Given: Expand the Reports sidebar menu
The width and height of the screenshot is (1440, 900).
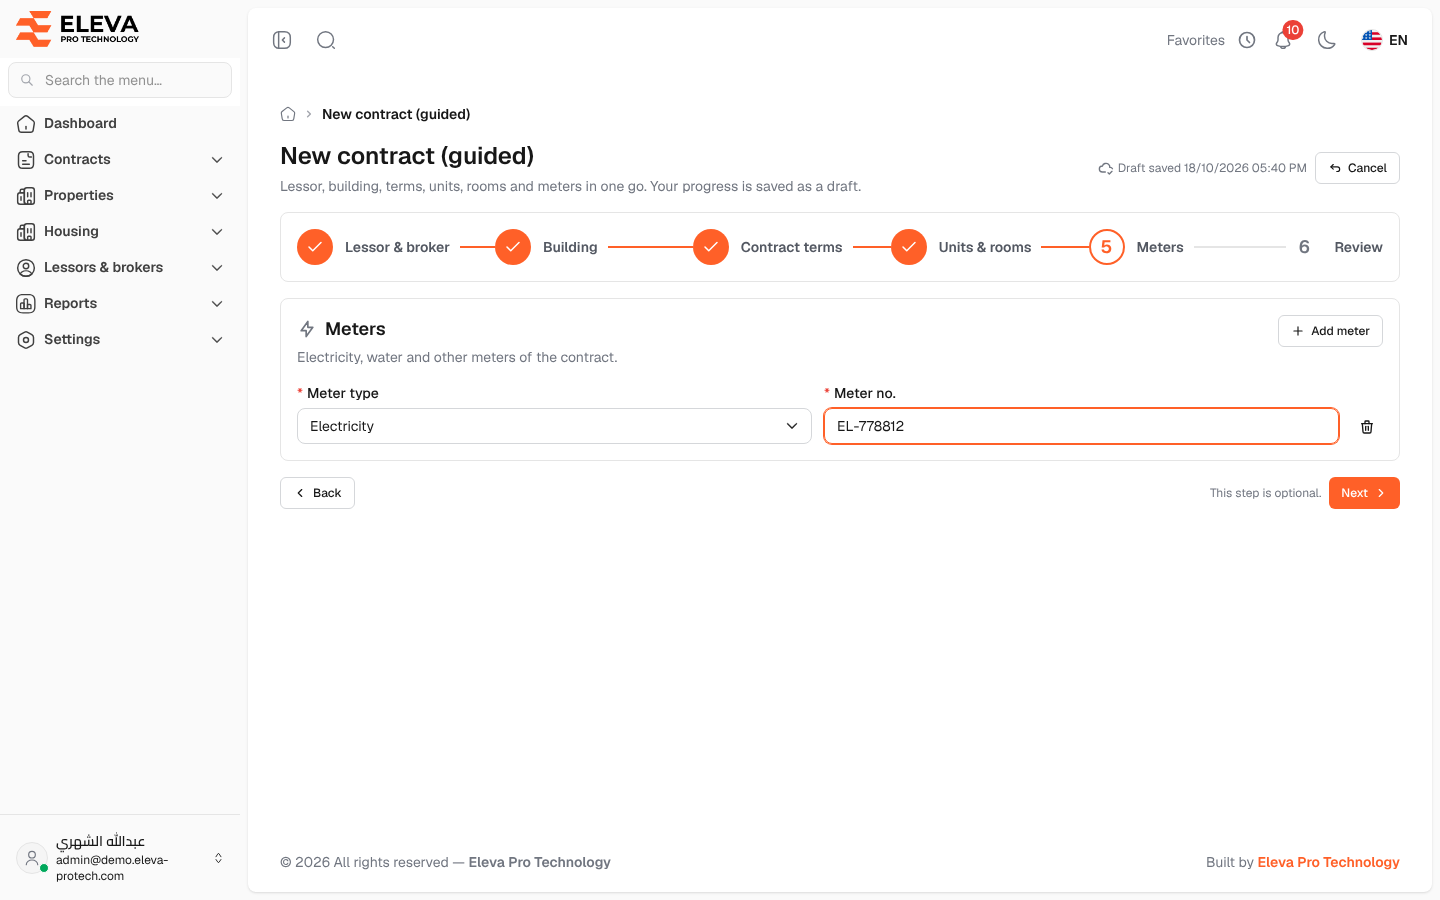Looking at the screenshot, I should 120,303.
